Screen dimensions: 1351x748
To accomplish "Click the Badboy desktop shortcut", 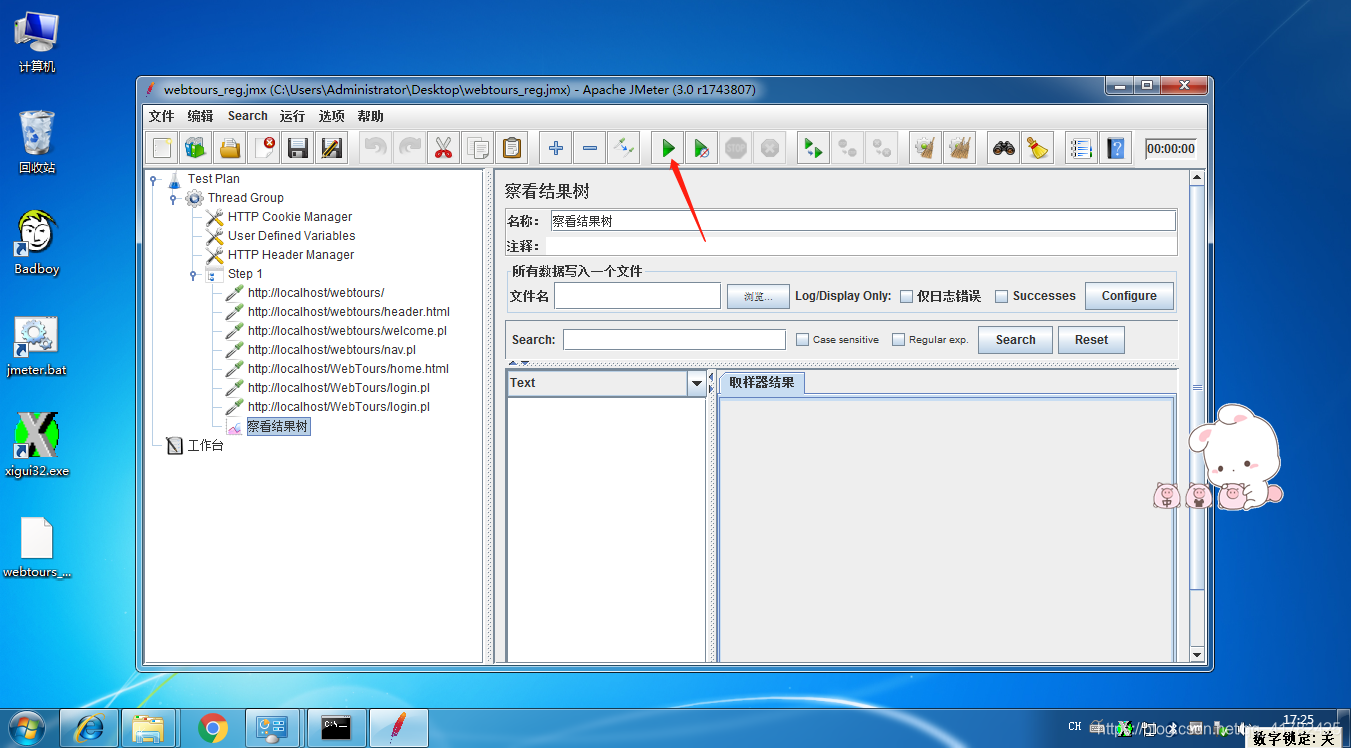I will pos(37,242).
